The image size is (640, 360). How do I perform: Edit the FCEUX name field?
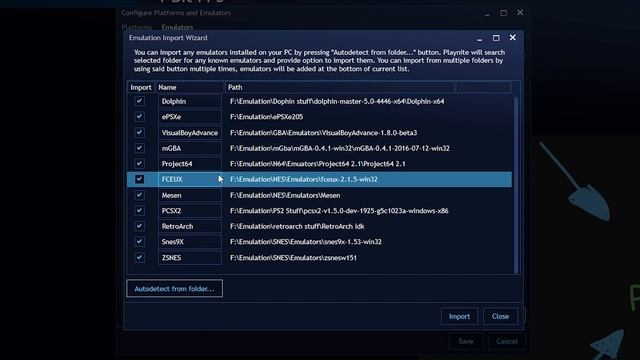point(190,179)
